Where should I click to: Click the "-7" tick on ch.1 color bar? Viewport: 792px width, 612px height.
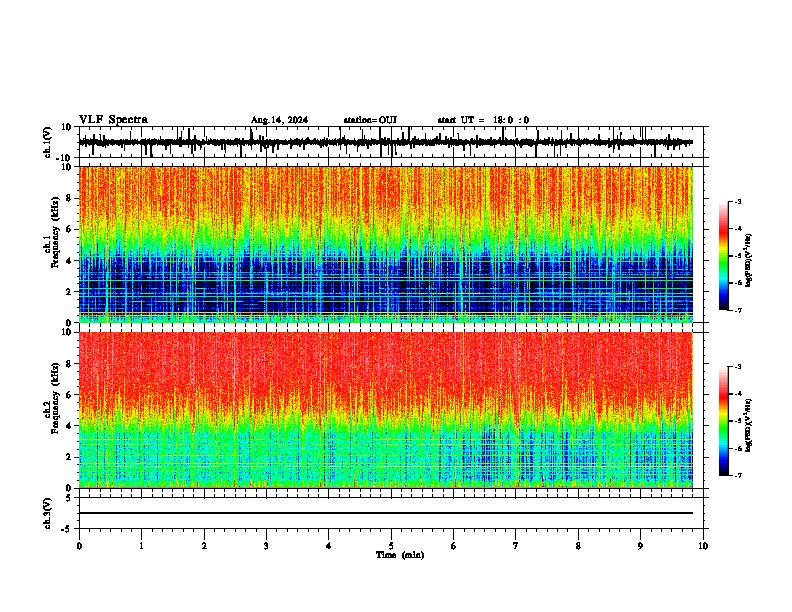click(x=738, y=310)
